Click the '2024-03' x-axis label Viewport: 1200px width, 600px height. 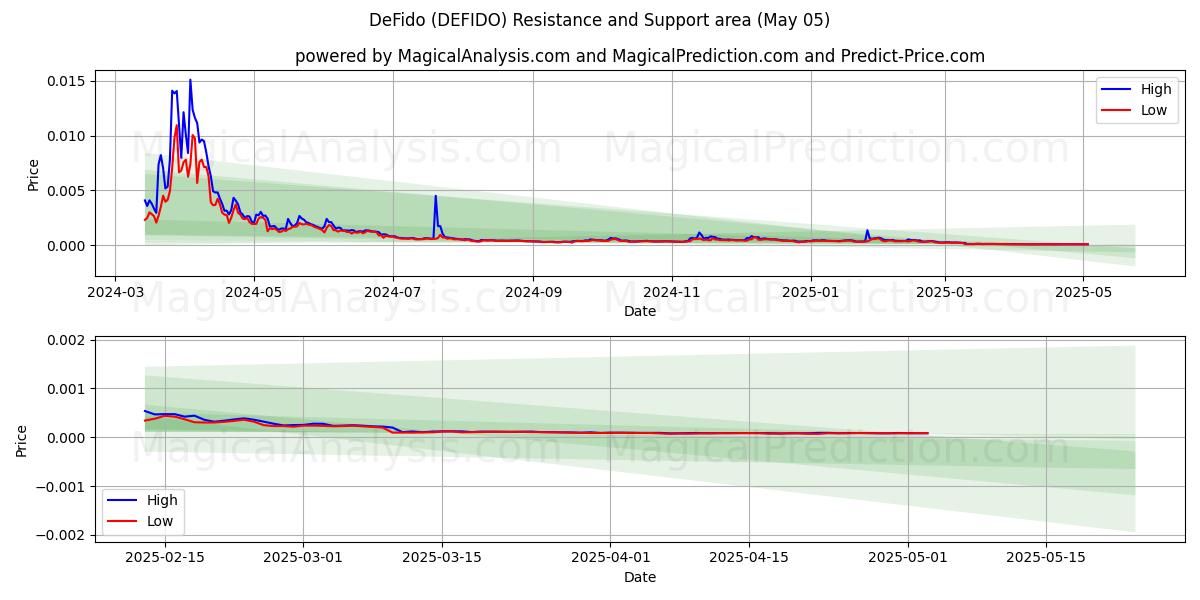pos(115,293)
